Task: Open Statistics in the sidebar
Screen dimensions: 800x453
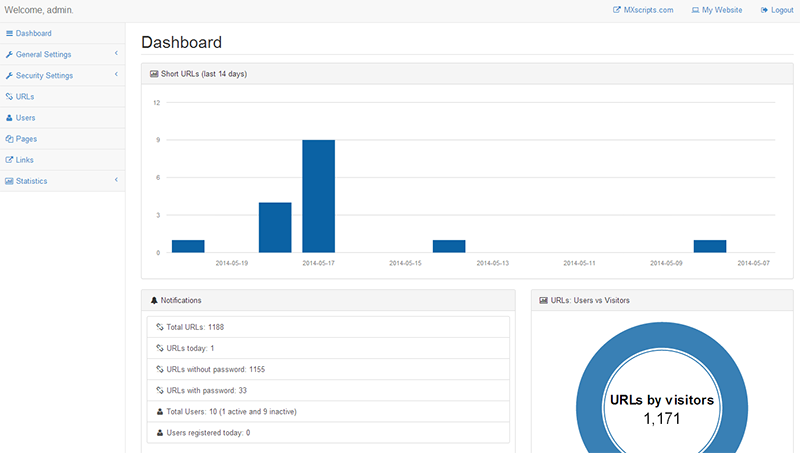Action: tap(62, 181)
